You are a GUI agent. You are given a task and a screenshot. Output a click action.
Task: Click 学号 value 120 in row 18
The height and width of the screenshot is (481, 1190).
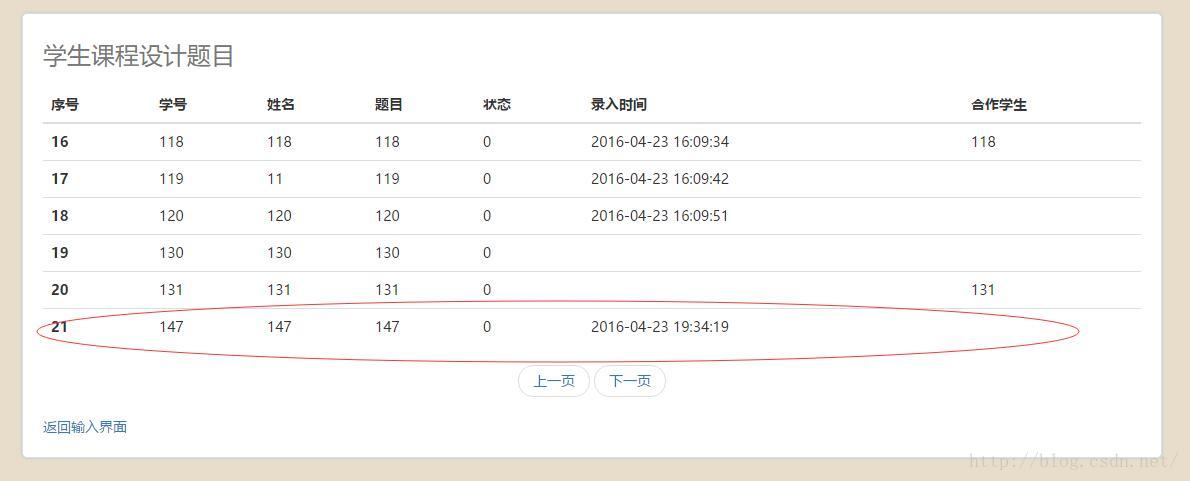[171, 216]
